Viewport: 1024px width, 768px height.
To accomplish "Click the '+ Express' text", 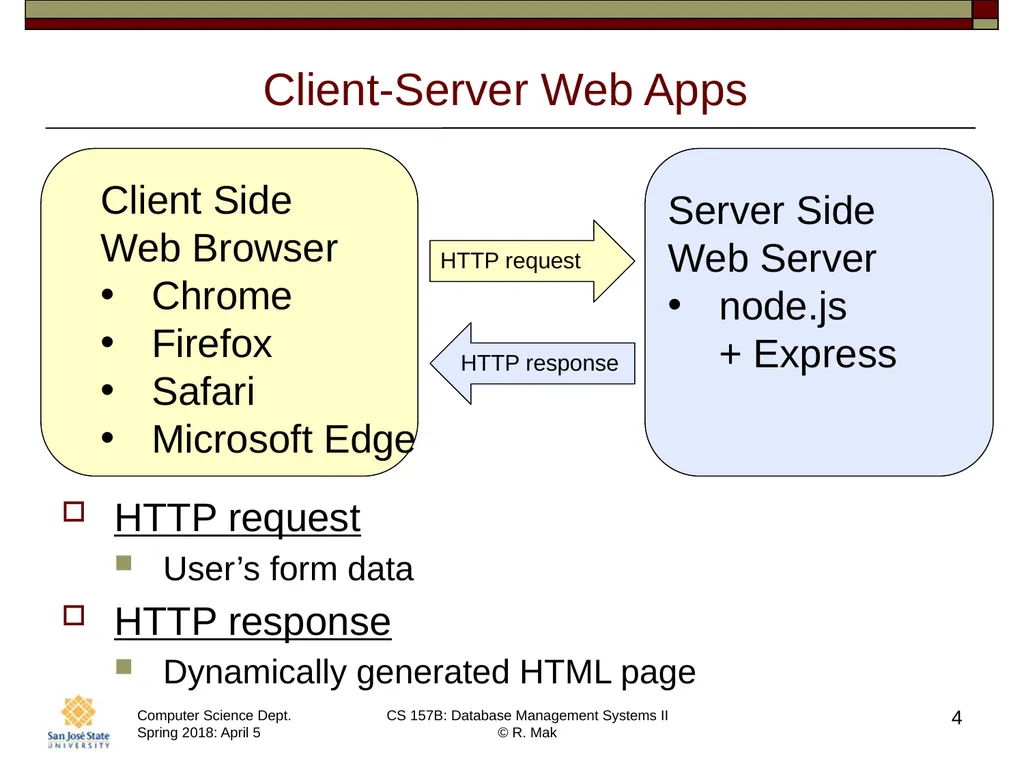I will tap(808, 355).
